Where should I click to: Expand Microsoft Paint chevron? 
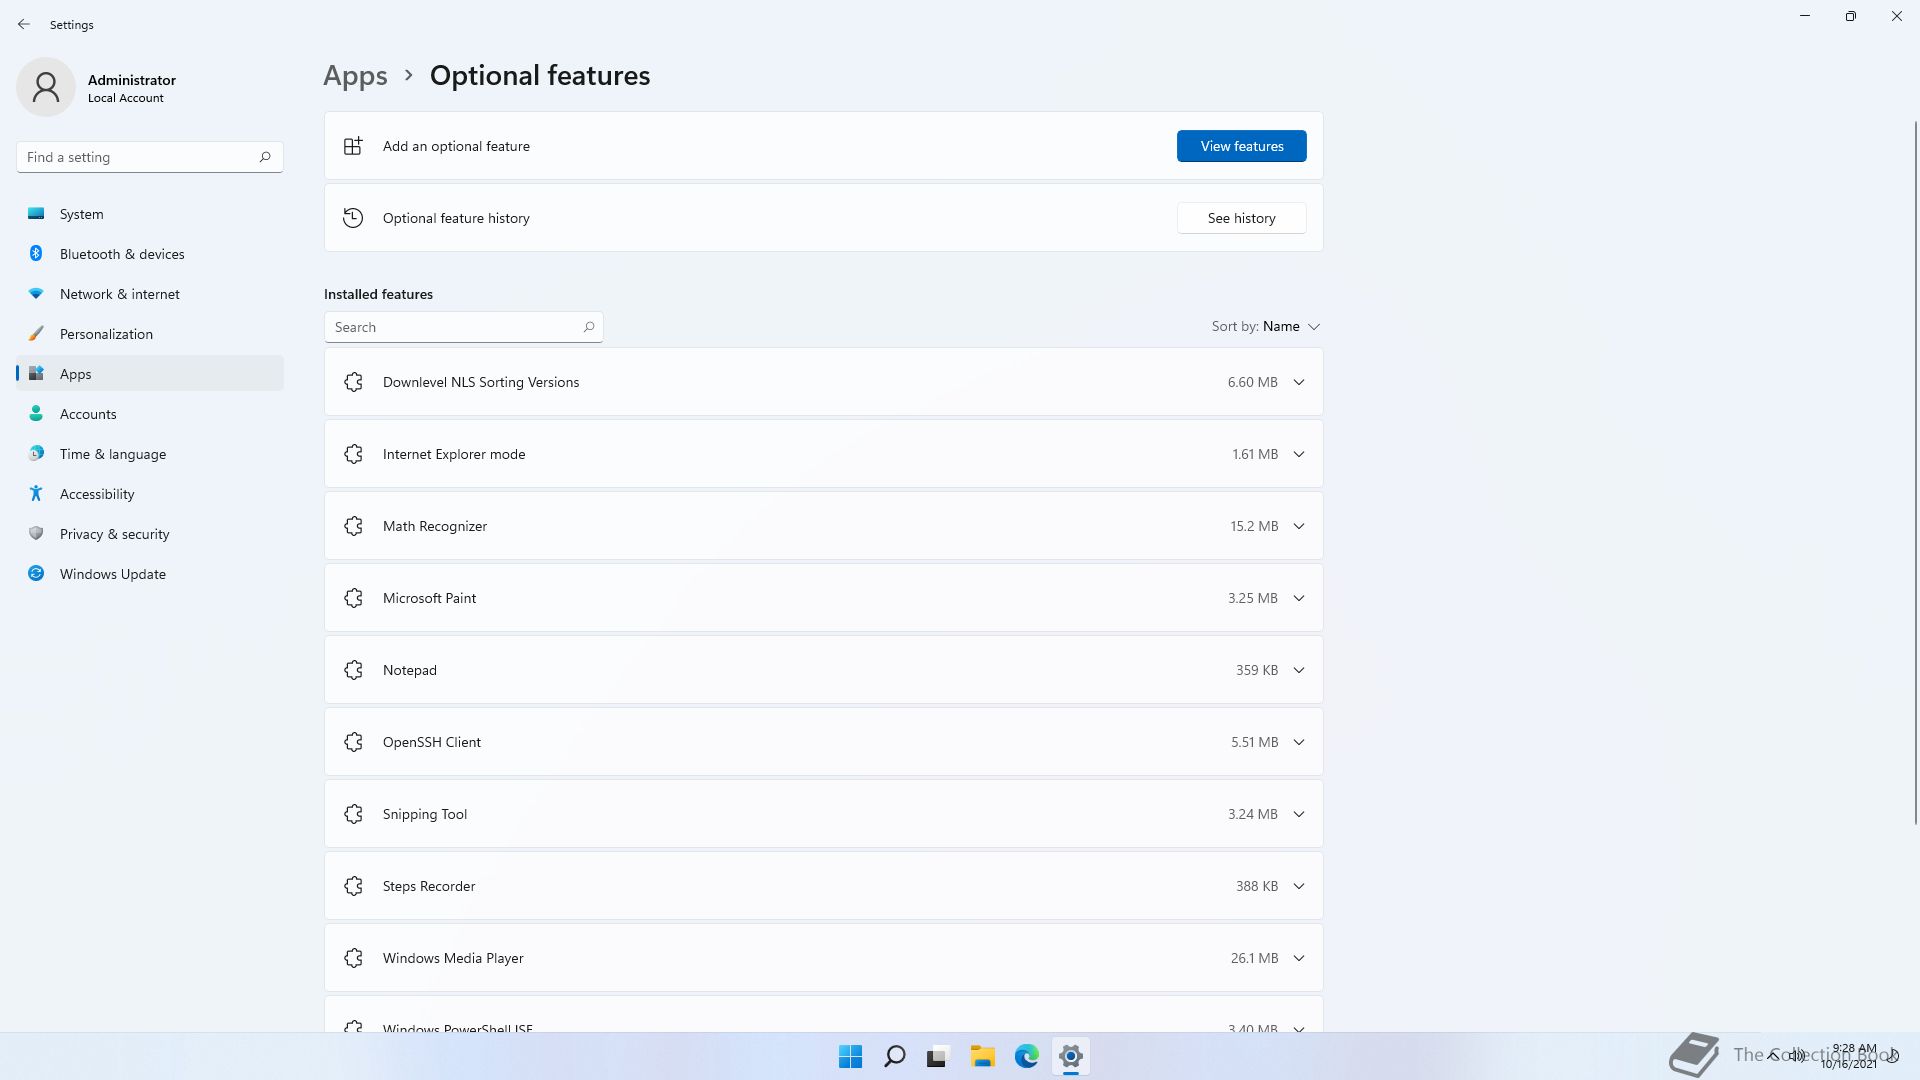point(1299,598)
